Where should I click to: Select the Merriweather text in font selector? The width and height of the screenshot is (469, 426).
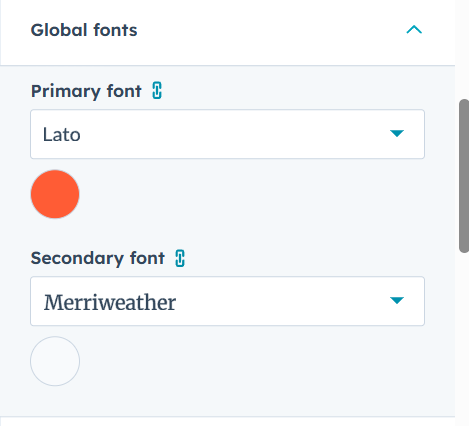point(110,302)
